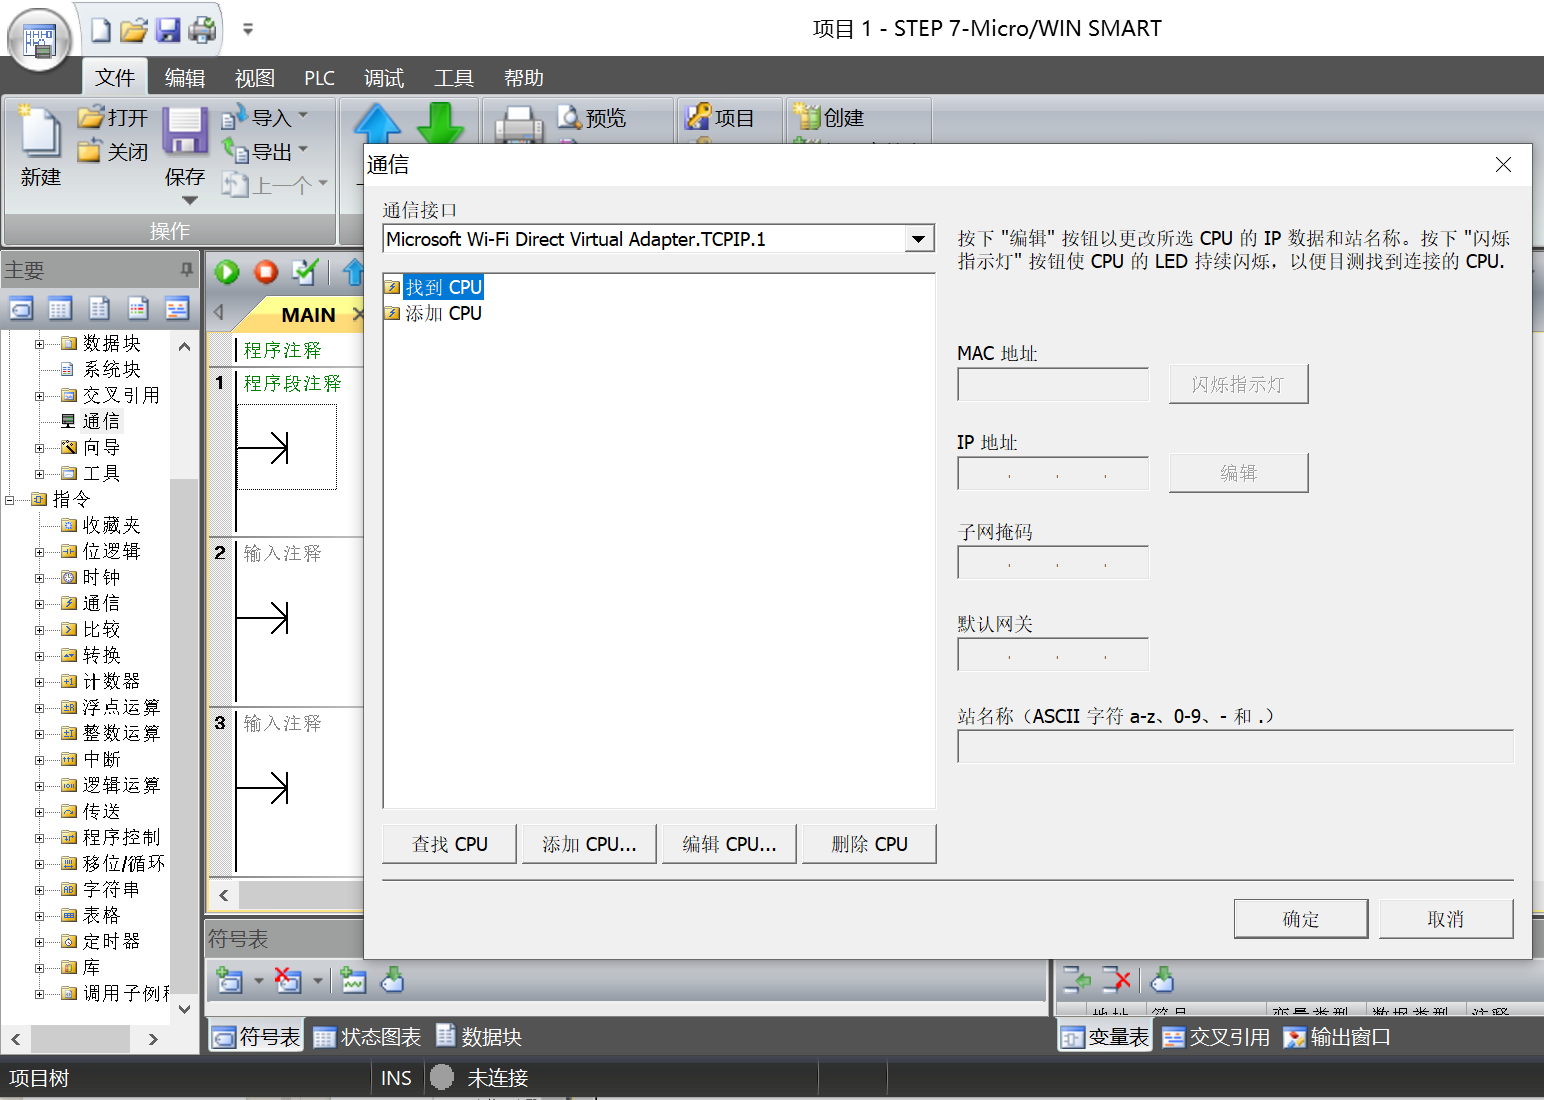Screen dimensions: 1544x1100
Task: Expand the 位逻辑 instruction folder
Action: pyautogui.click(x=39, y=552)
